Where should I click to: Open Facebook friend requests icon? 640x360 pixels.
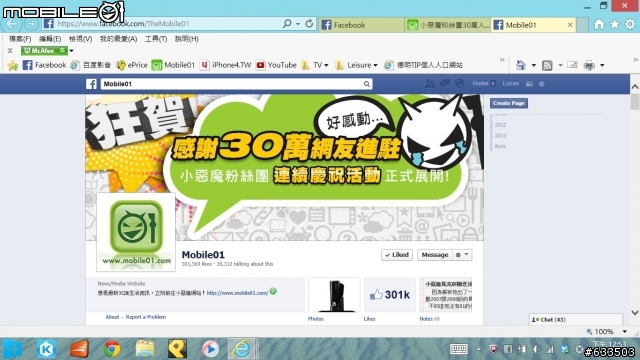tap(430, 84)
